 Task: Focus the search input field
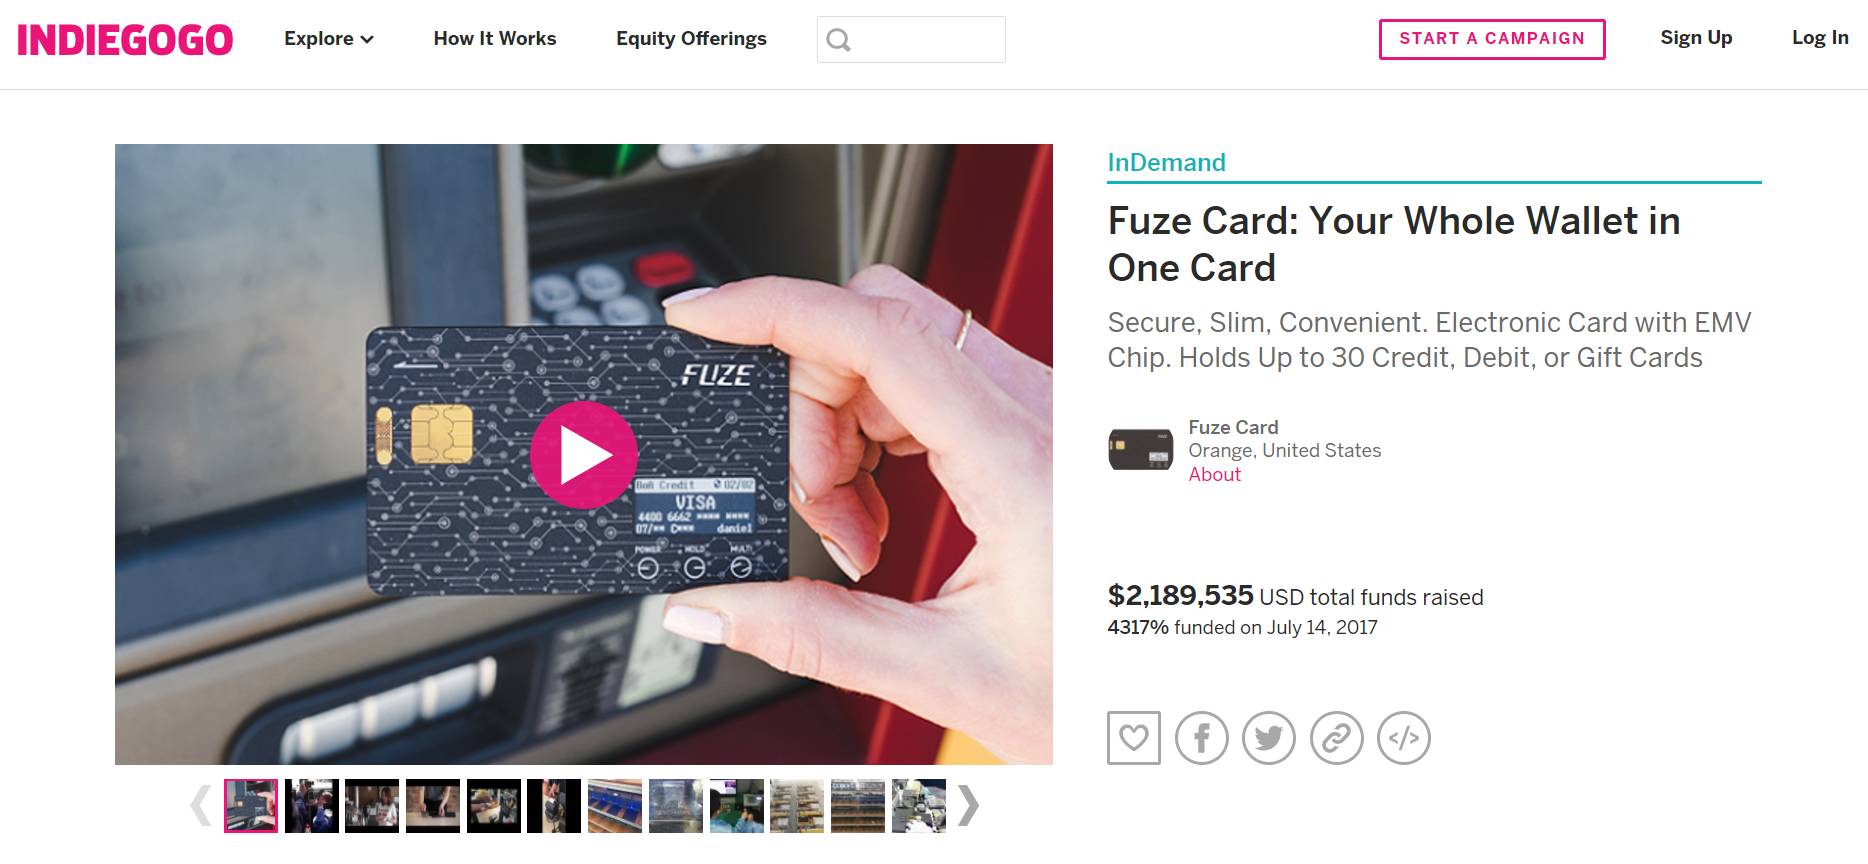(x=911, y=40)
